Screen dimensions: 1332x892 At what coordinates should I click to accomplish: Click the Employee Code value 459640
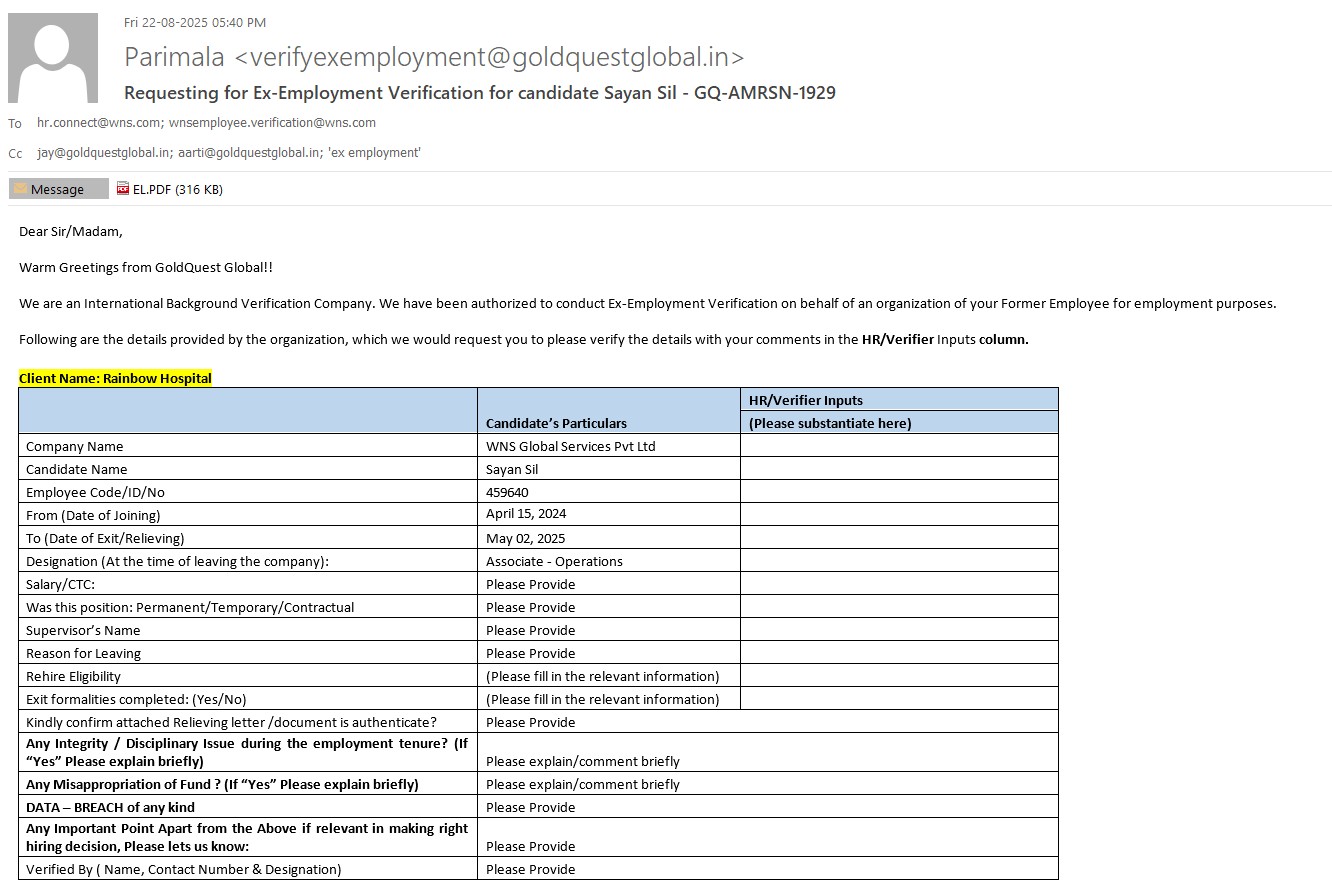point(507,492)
